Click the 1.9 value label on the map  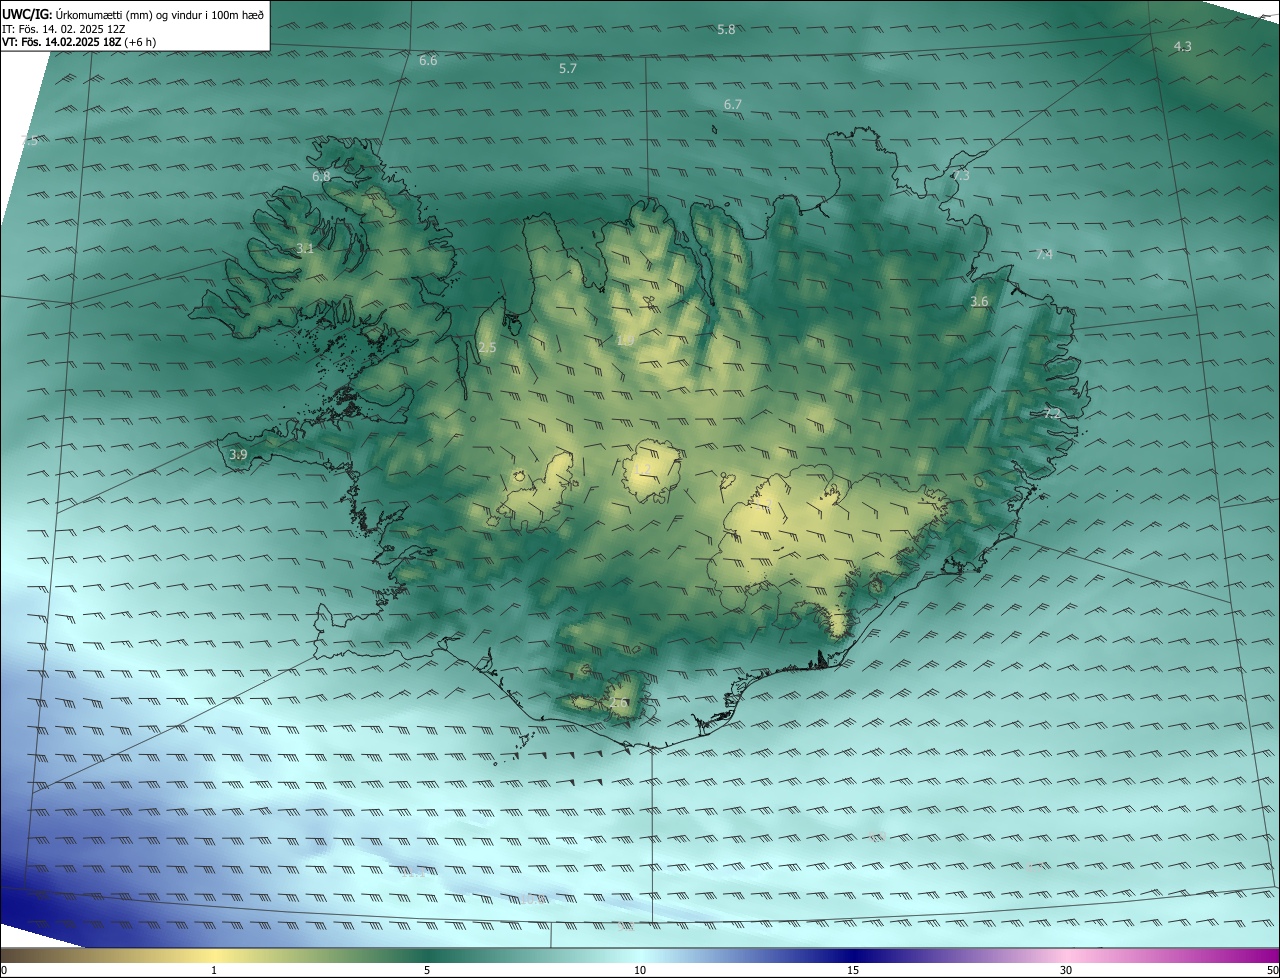pos(625,341)
